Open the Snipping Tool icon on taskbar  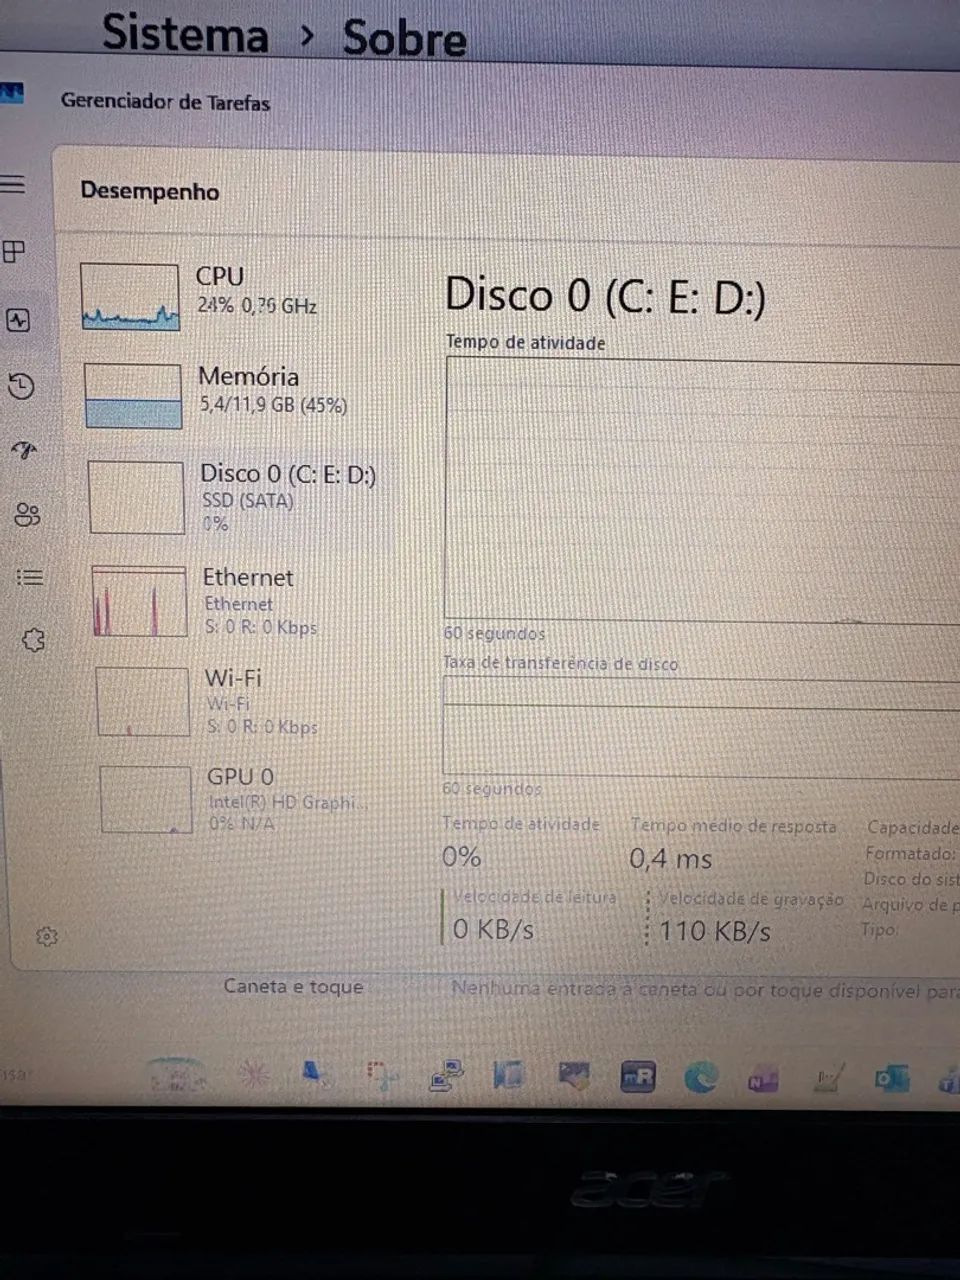(x=382, y=1076)
